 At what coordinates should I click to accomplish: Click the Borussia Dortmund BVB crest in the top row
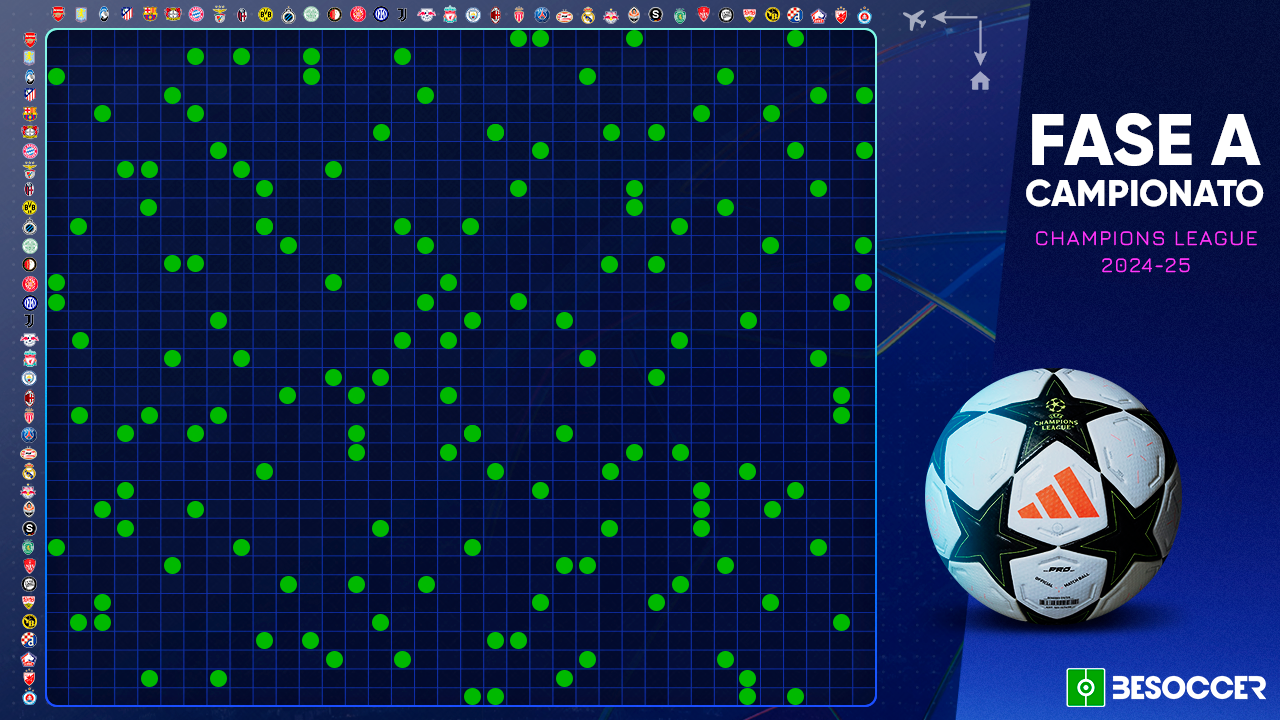265,14
